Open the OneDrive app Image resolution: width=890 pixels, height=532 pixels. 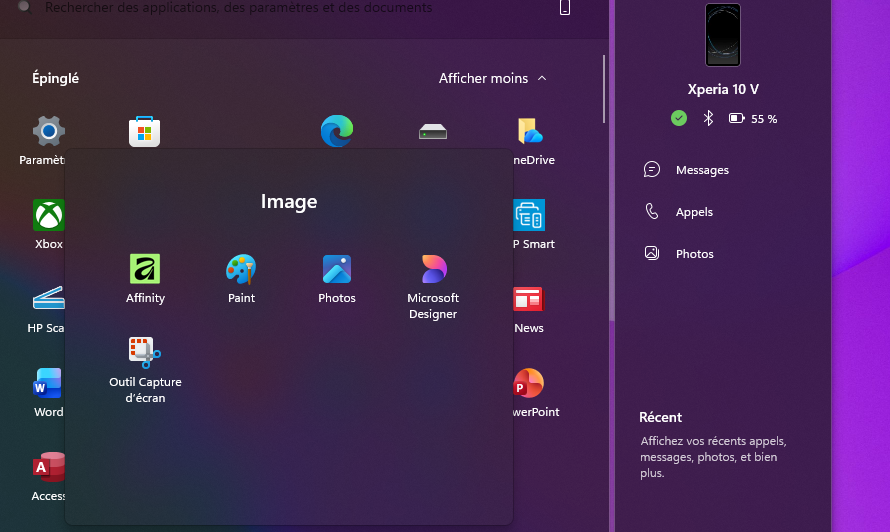point(532,141)
